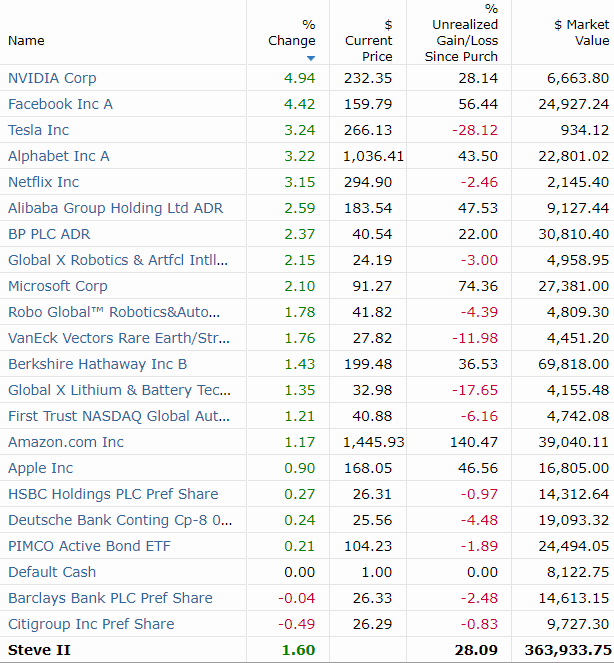The width and height of the screenshot is (614, 663).
Task: Open Microsoft Corp link
Action: click(x=58, y=286)
